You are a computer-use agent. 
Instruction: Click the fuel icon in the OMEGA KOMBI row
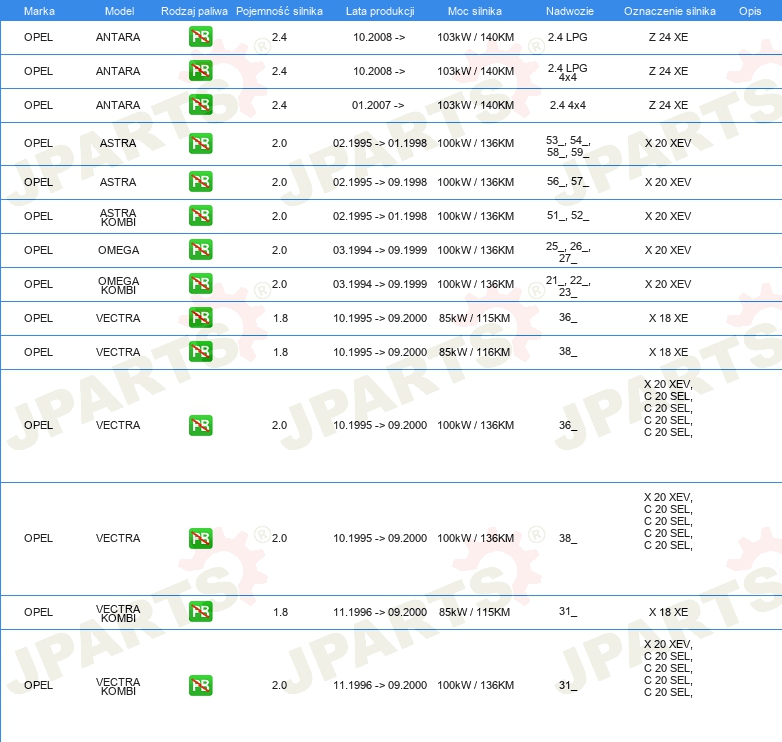[x=200, y=284]
